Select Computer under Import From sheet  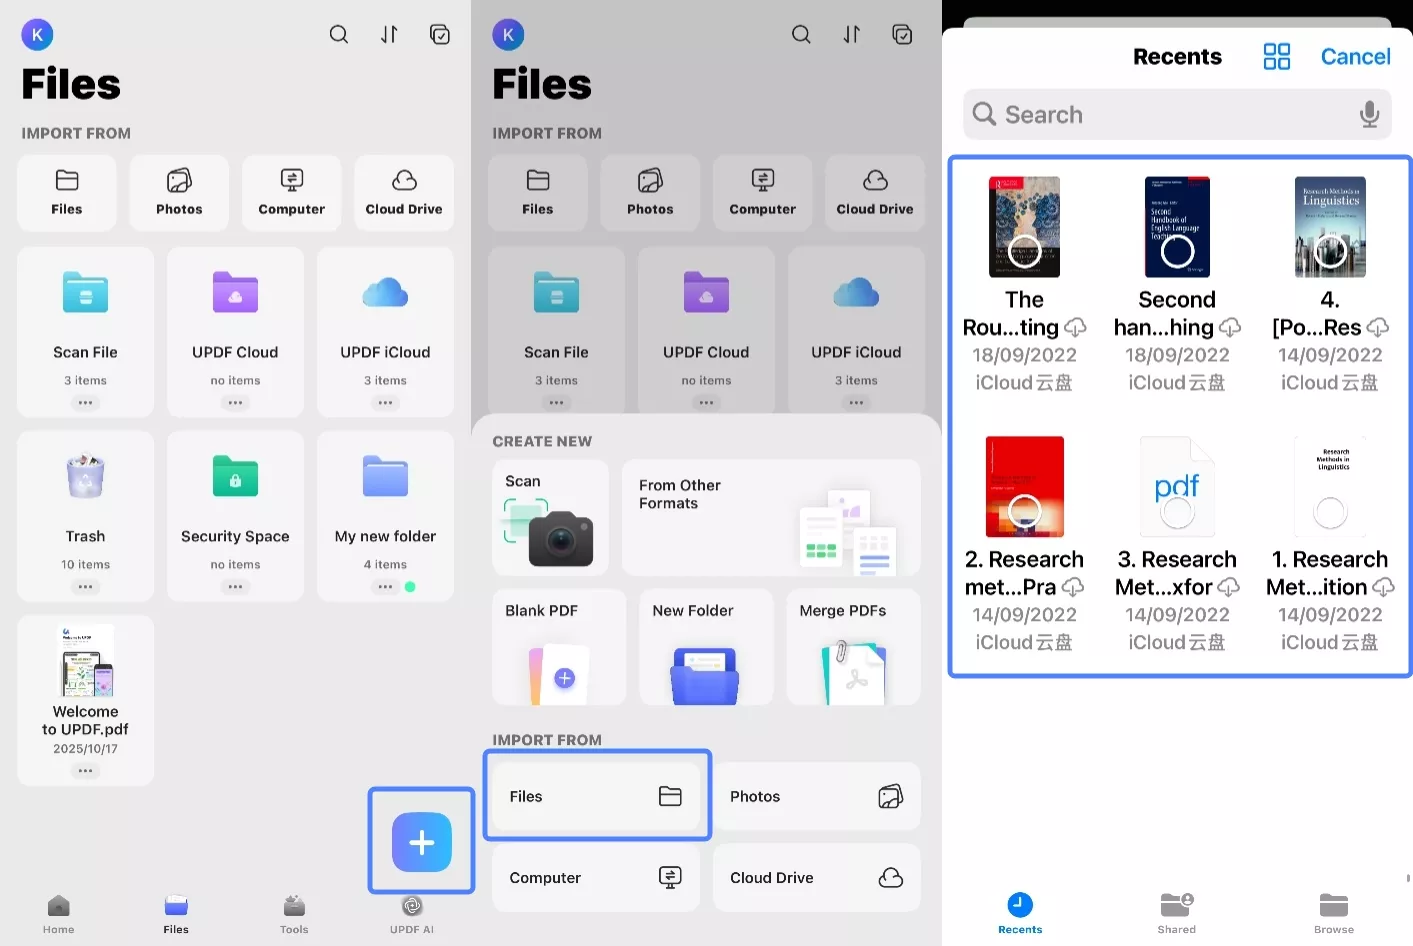596,877
